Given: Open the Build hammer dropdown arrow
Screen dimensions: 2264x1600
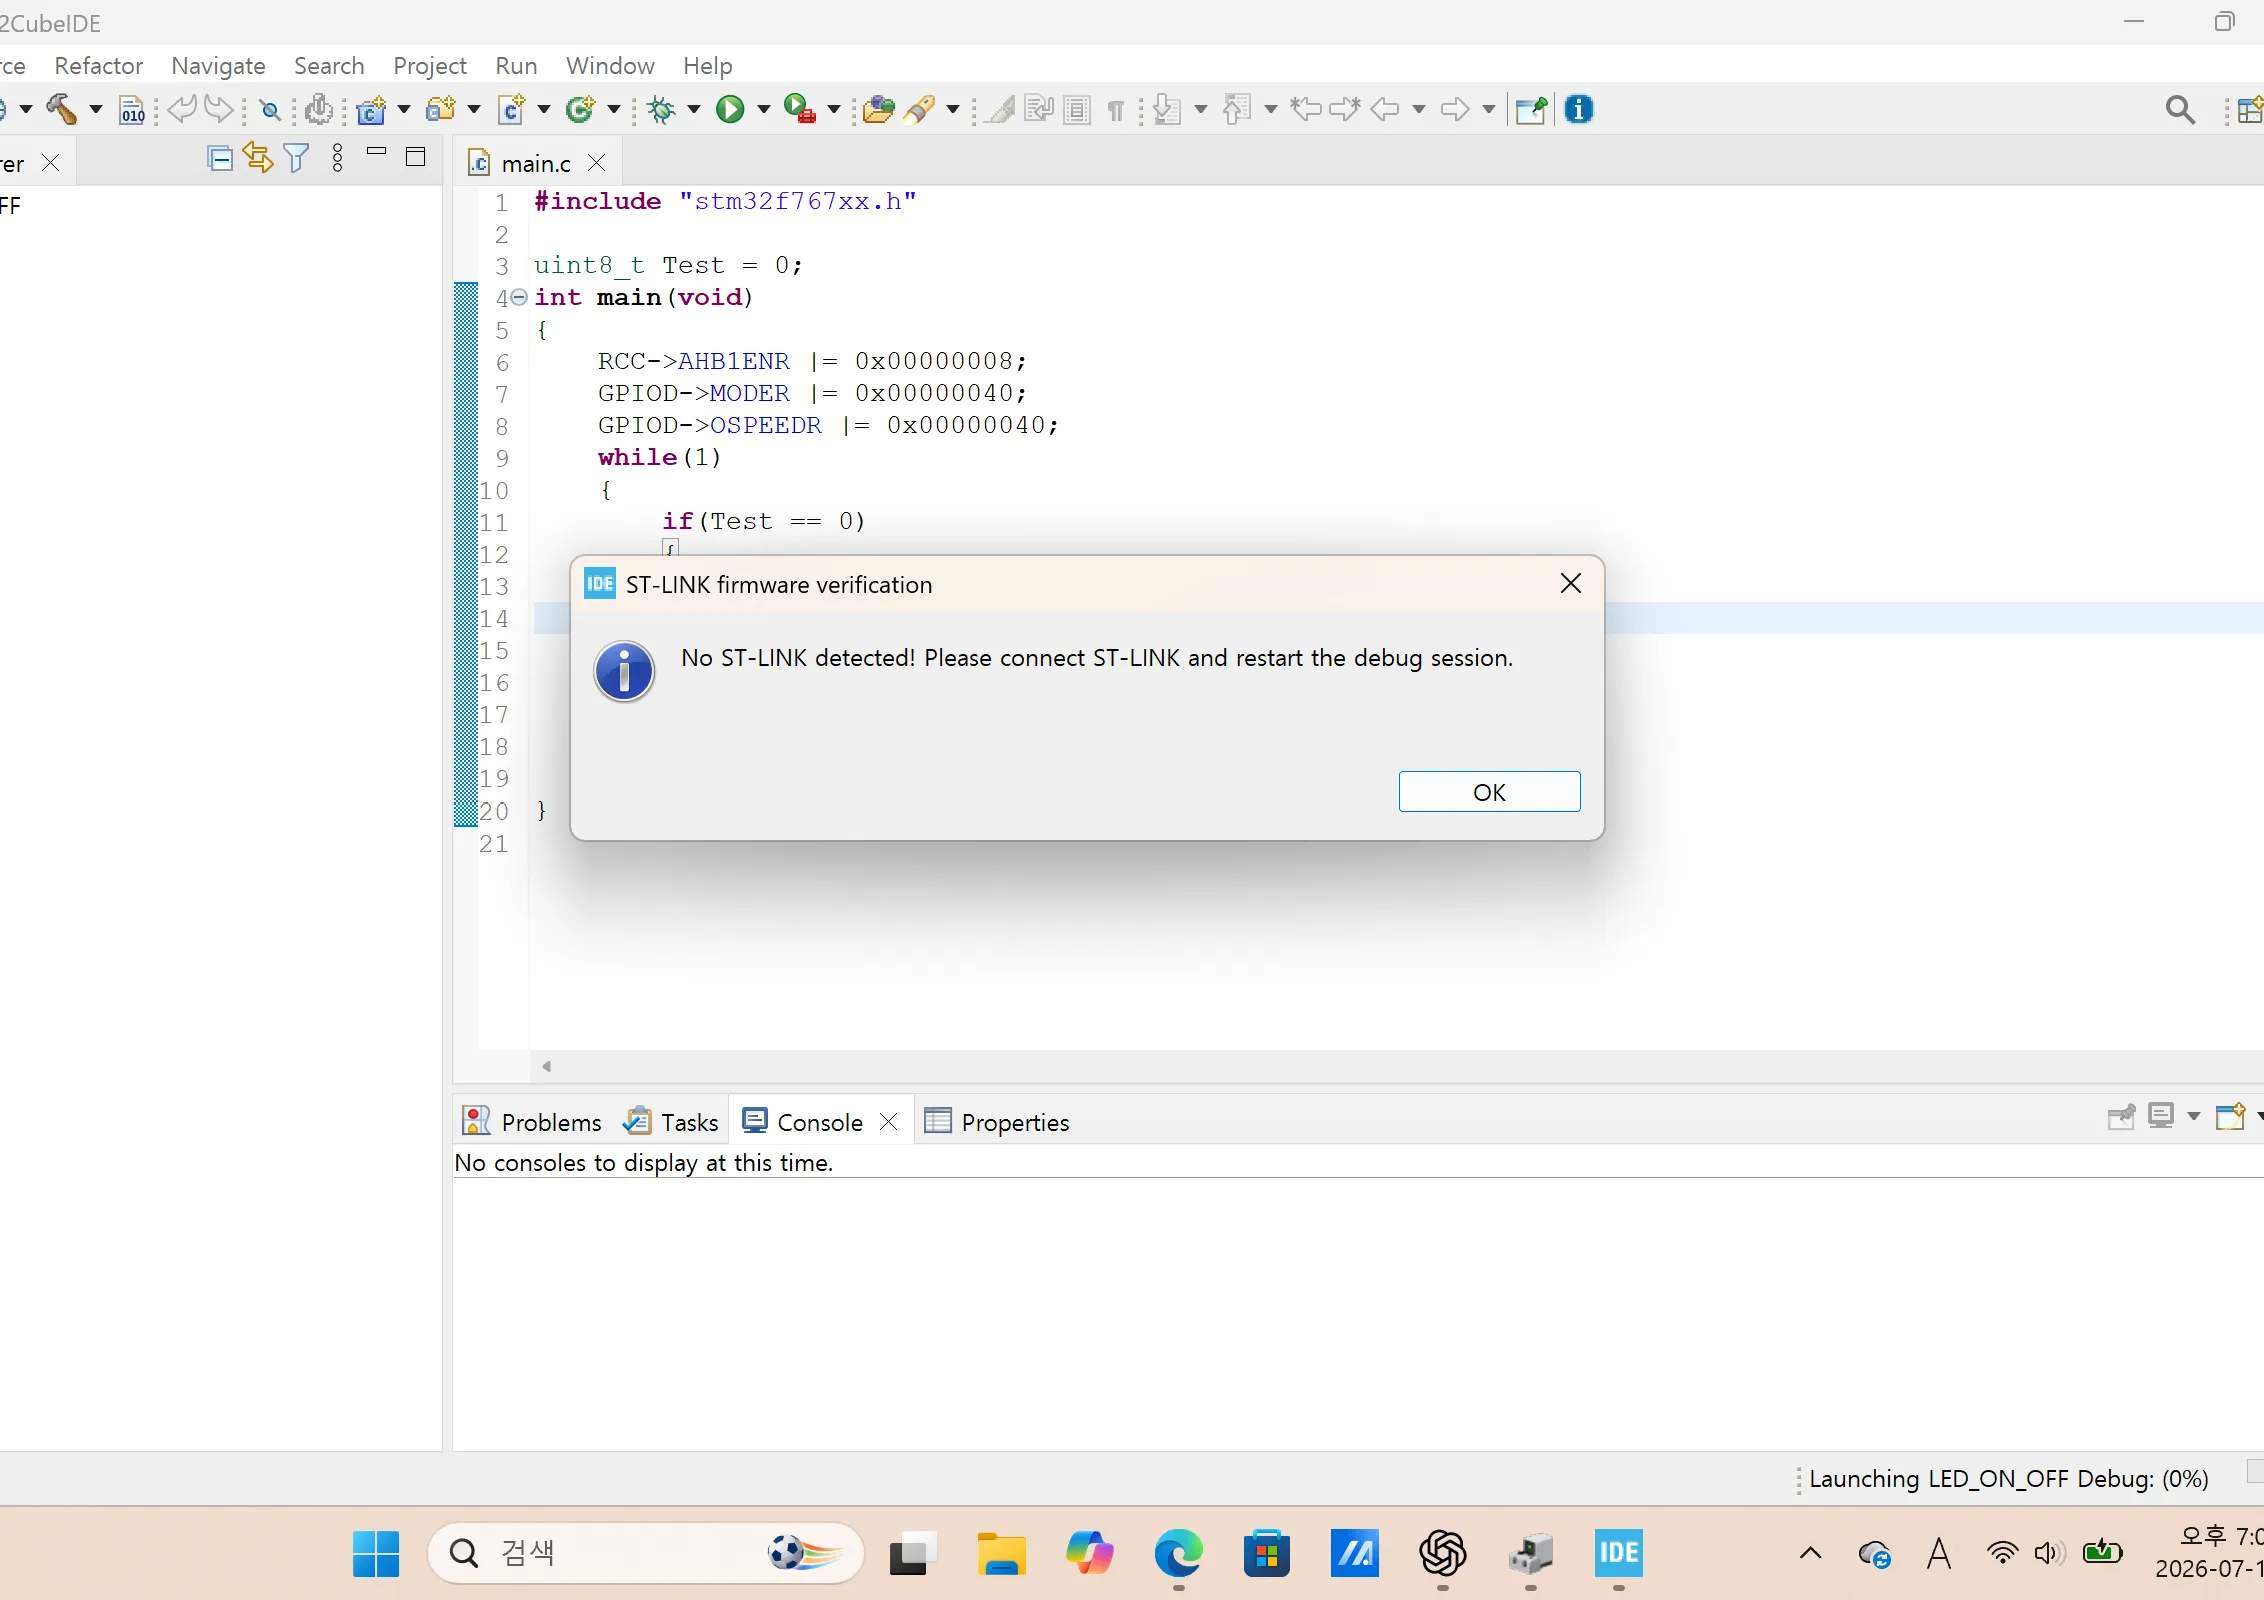Looking at the screenshot, I should tap(95, 109).
